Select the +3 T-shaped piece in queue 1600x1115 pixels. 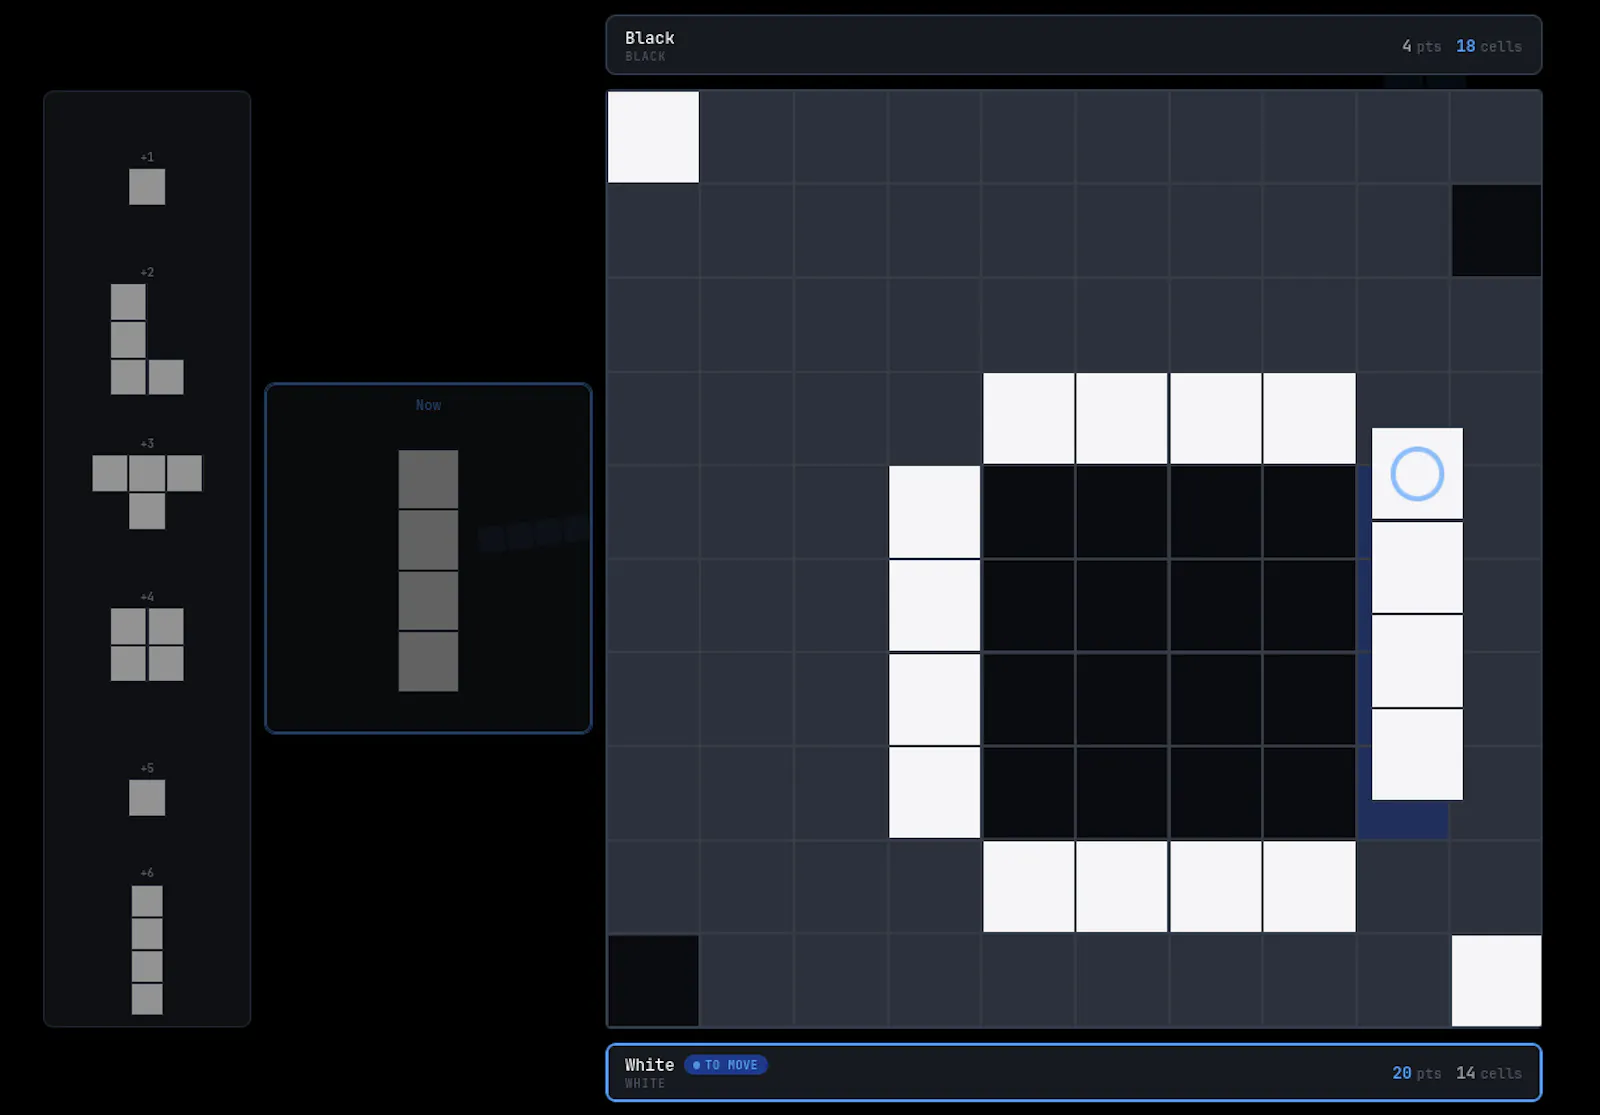click(x=147, y=492)
